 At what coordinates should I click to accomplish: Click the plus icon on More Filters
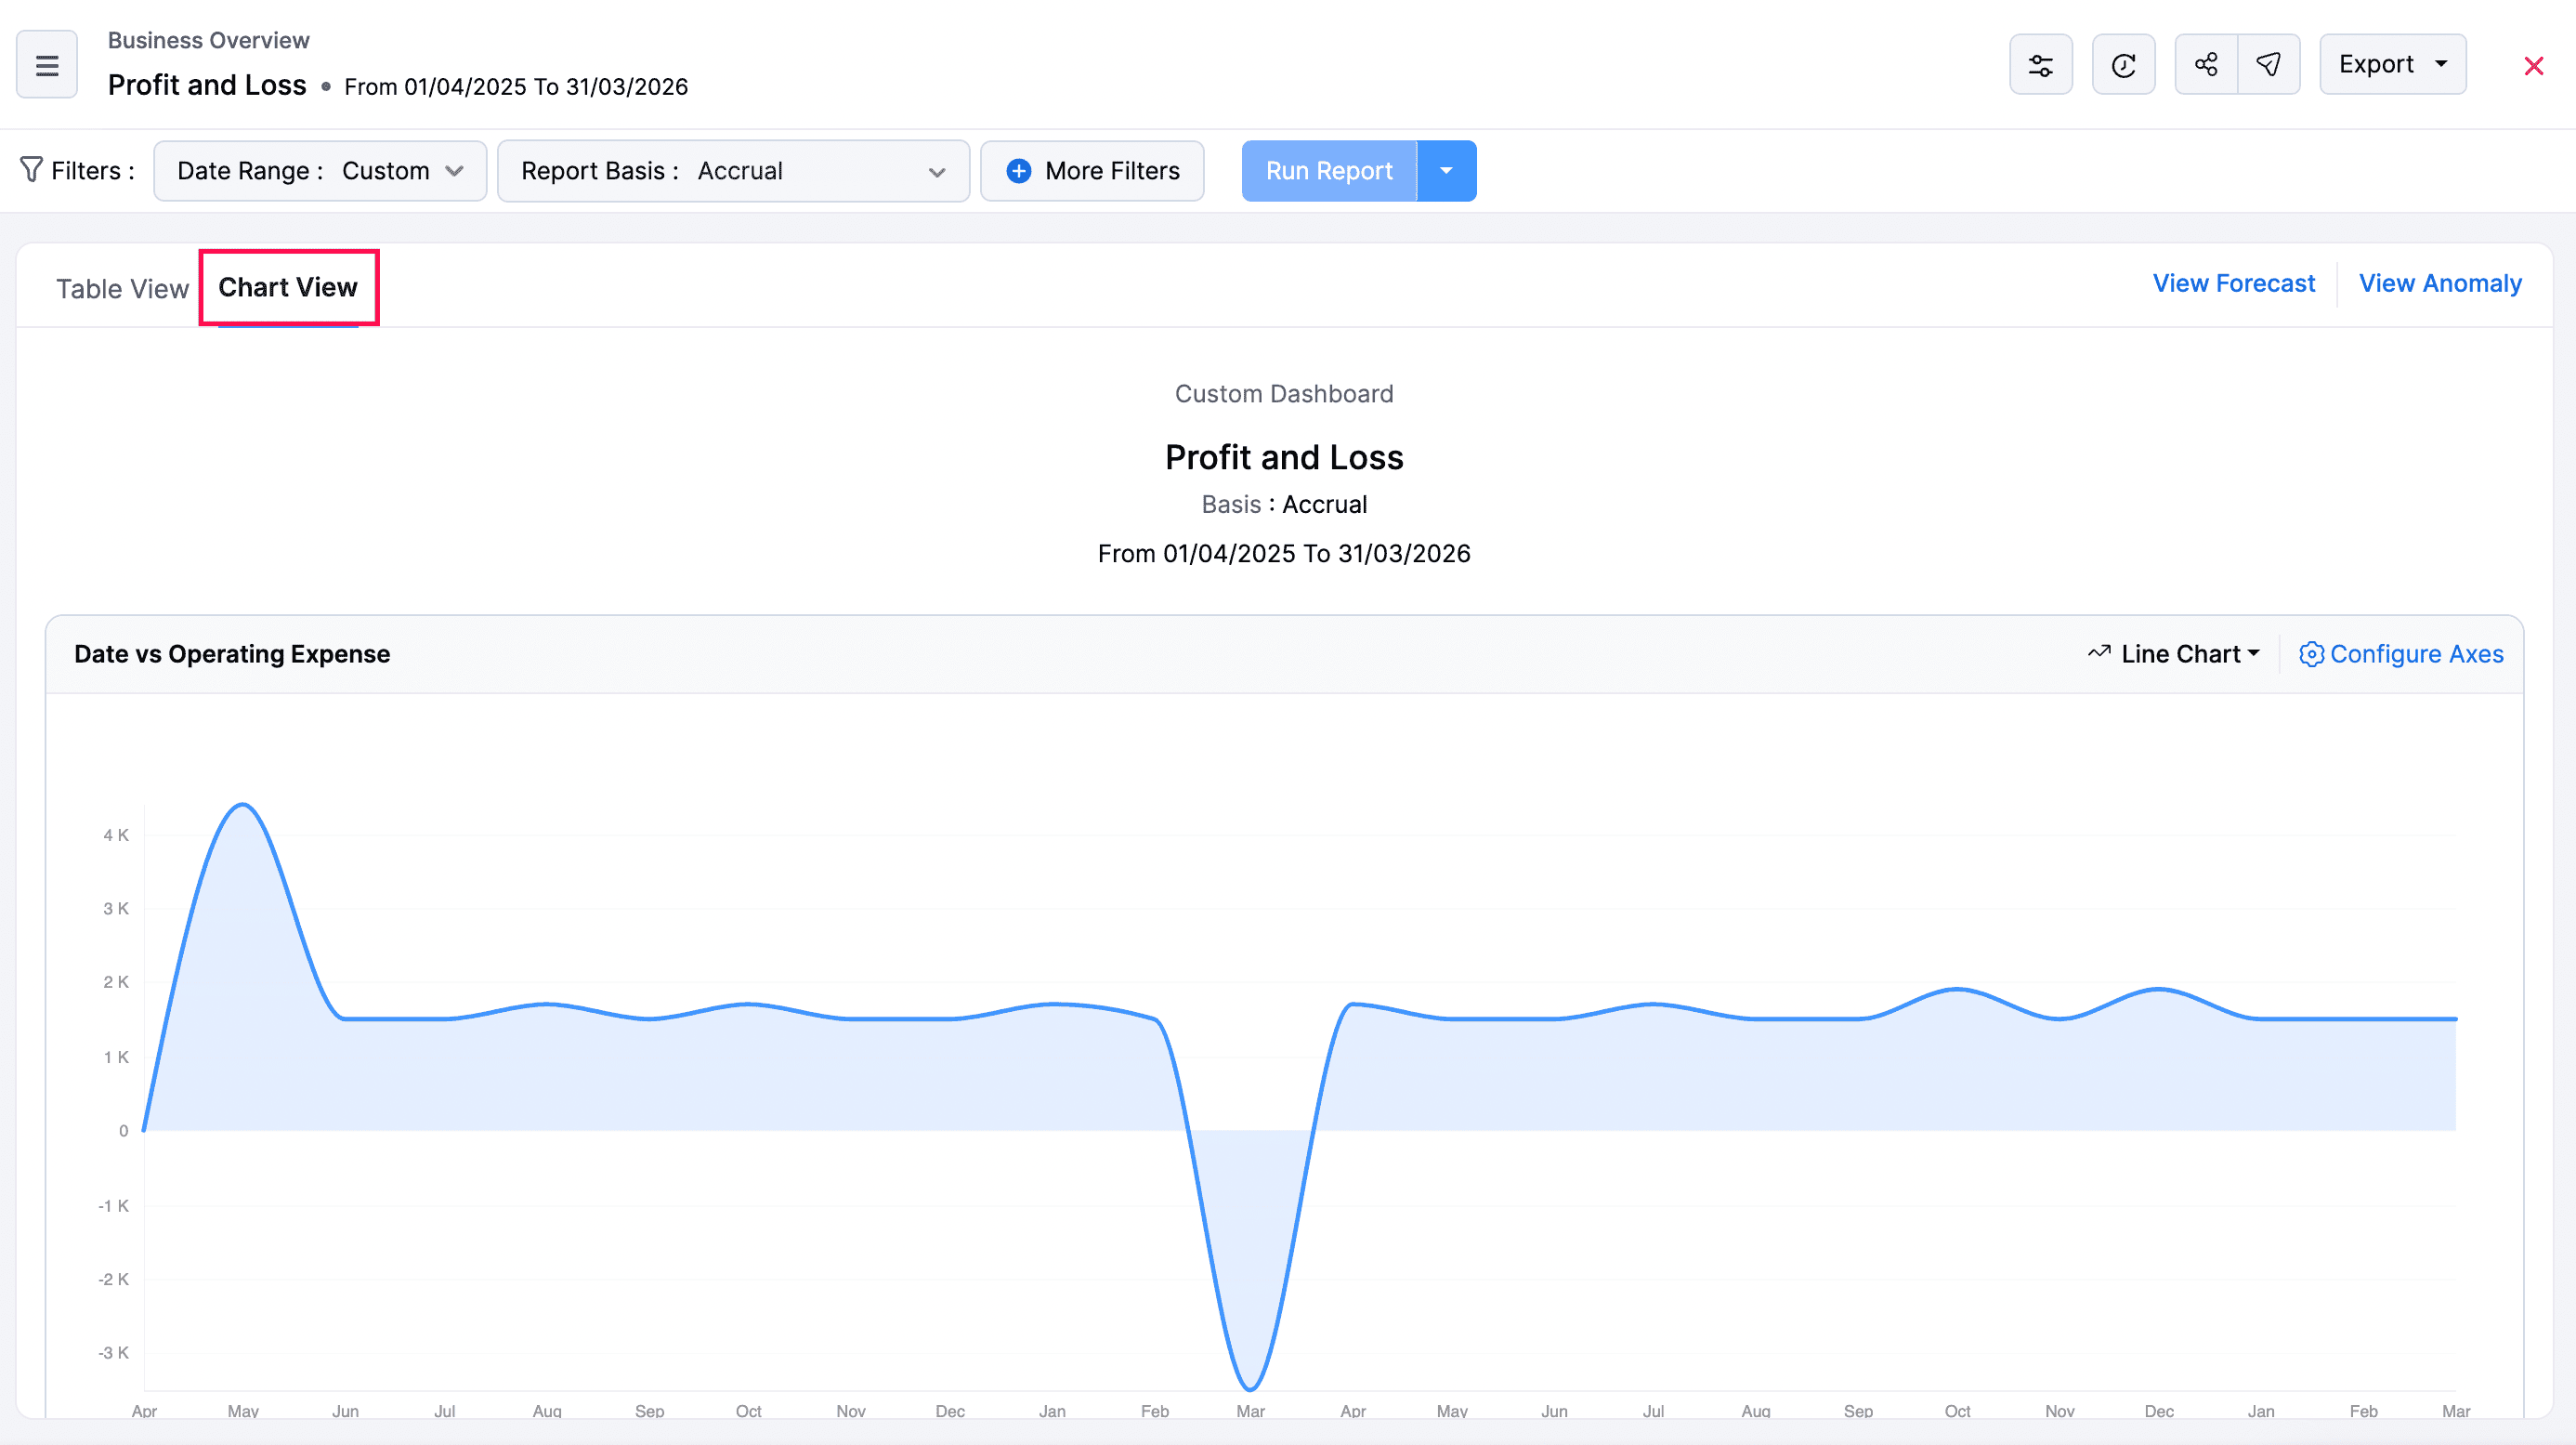coord(1018,171)
